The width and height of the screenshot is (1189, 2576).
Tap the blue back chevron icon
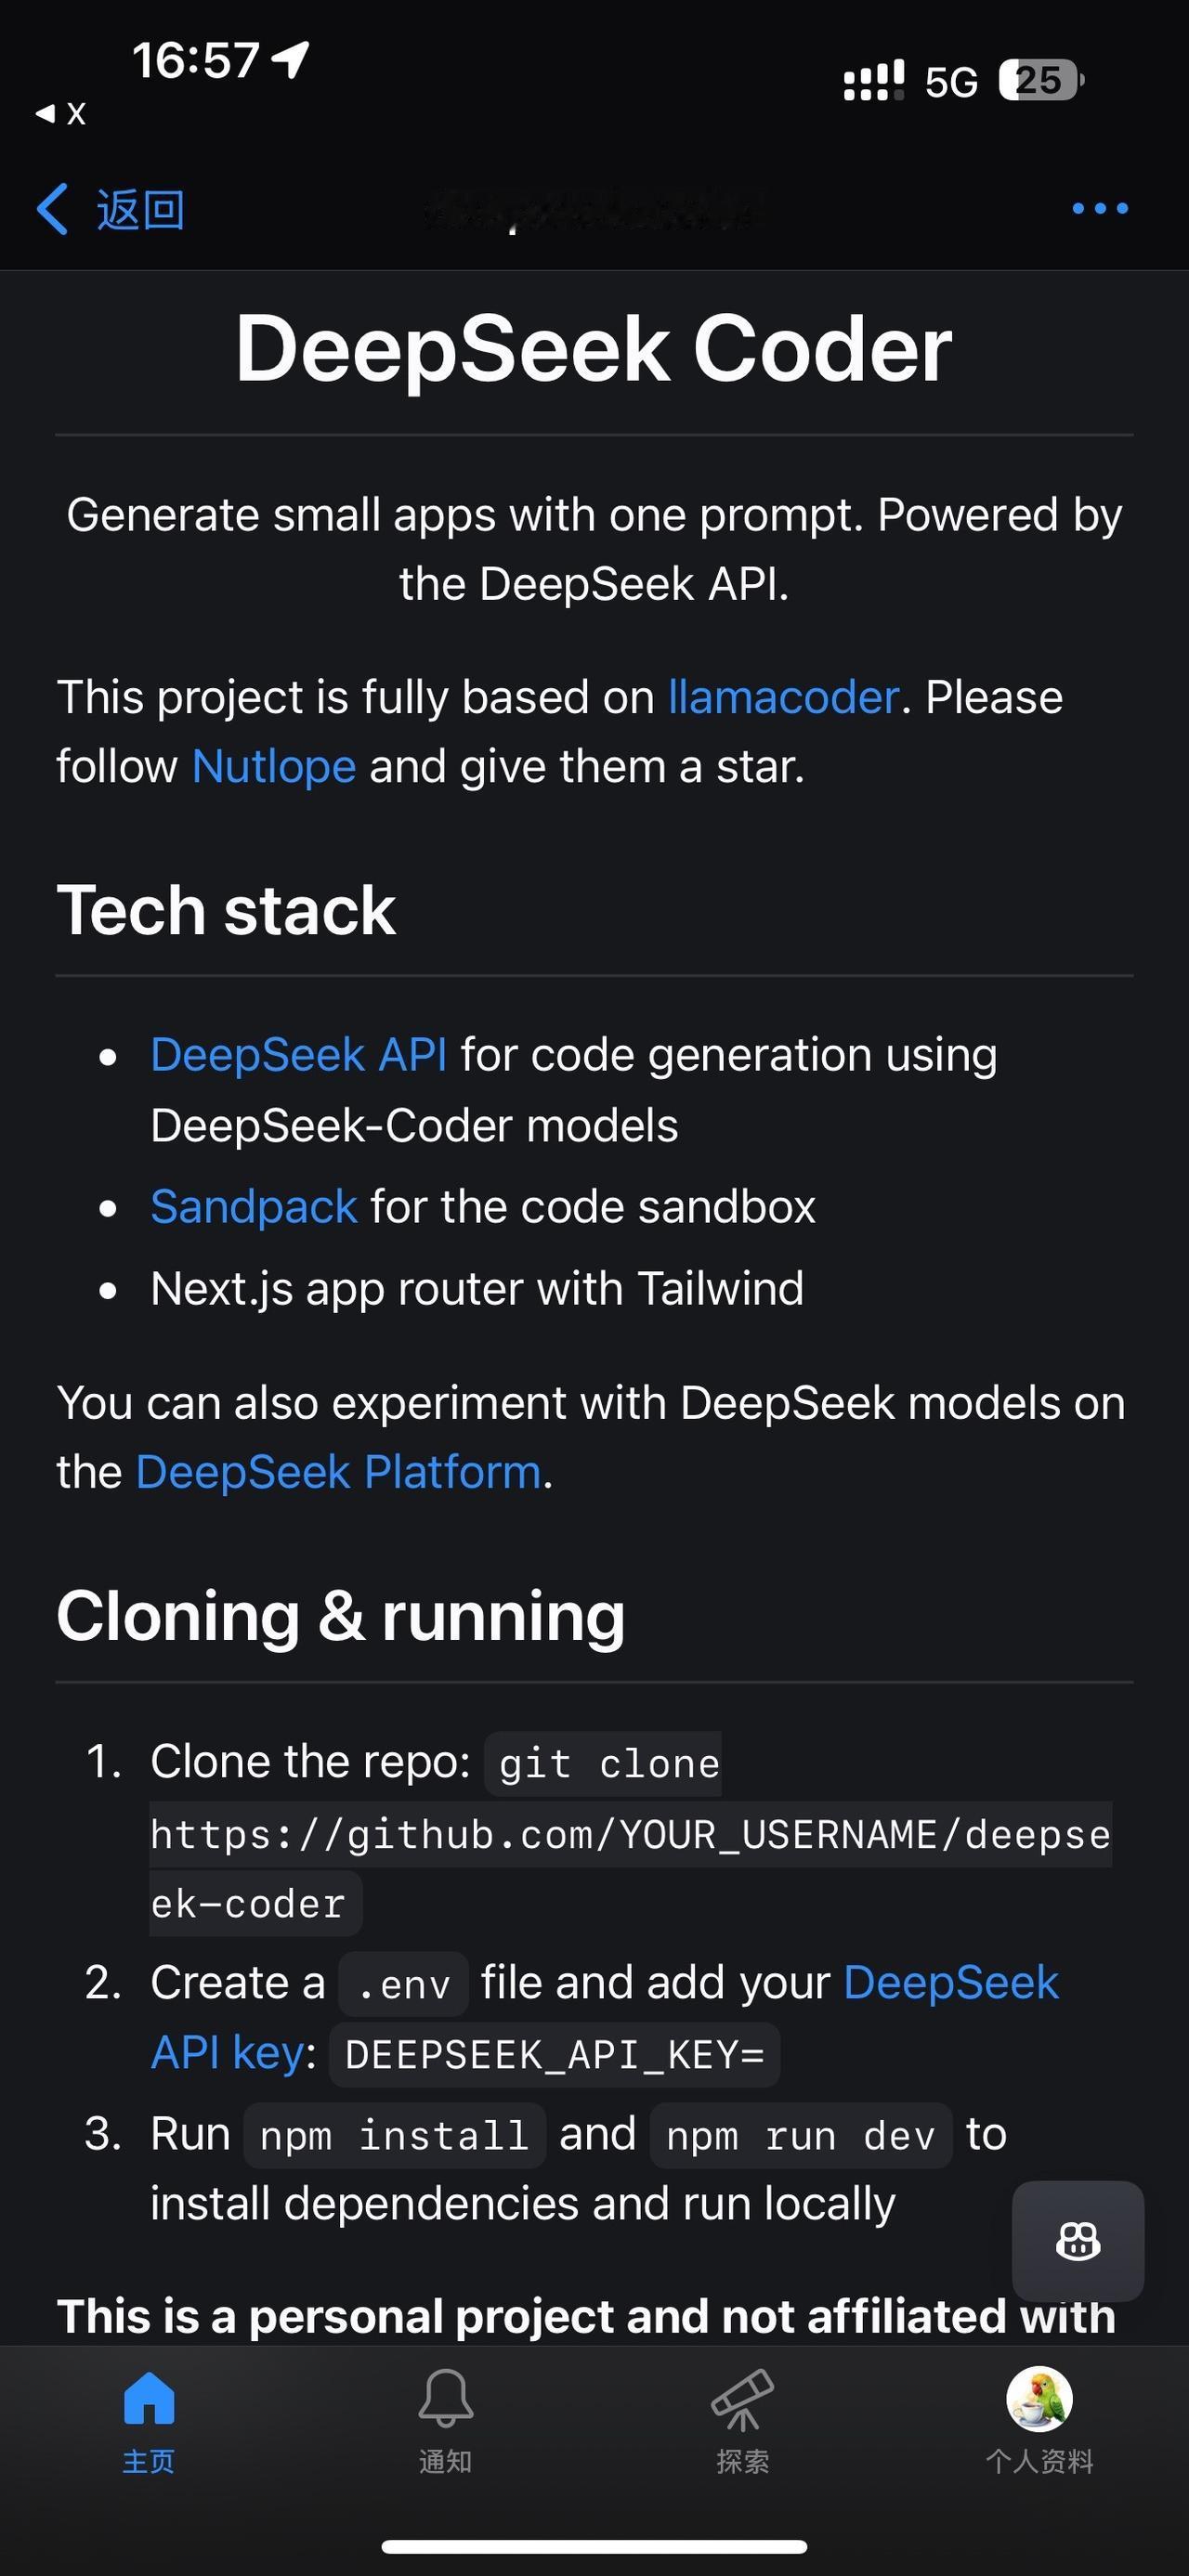click(52, 209)
